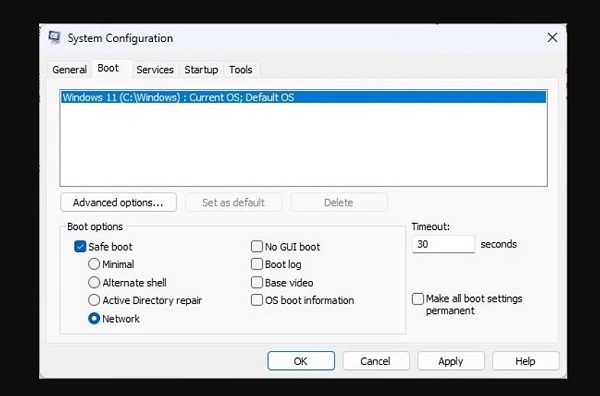Tick the Base video checkbox
The height and width of the screenshot is (396, 600).
tap(257, 283)
